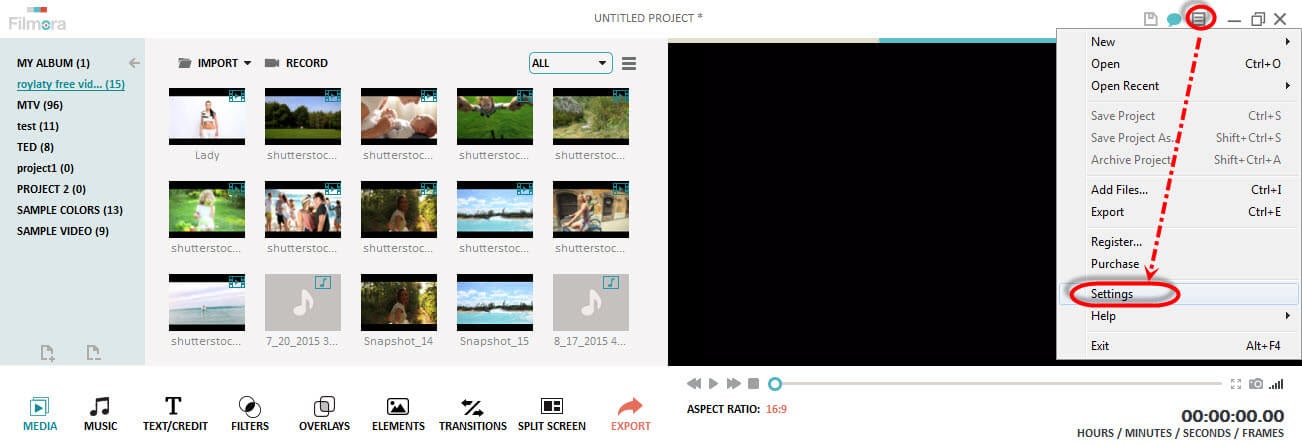Open the IMPORT dropdown

(x=214, y=63)
